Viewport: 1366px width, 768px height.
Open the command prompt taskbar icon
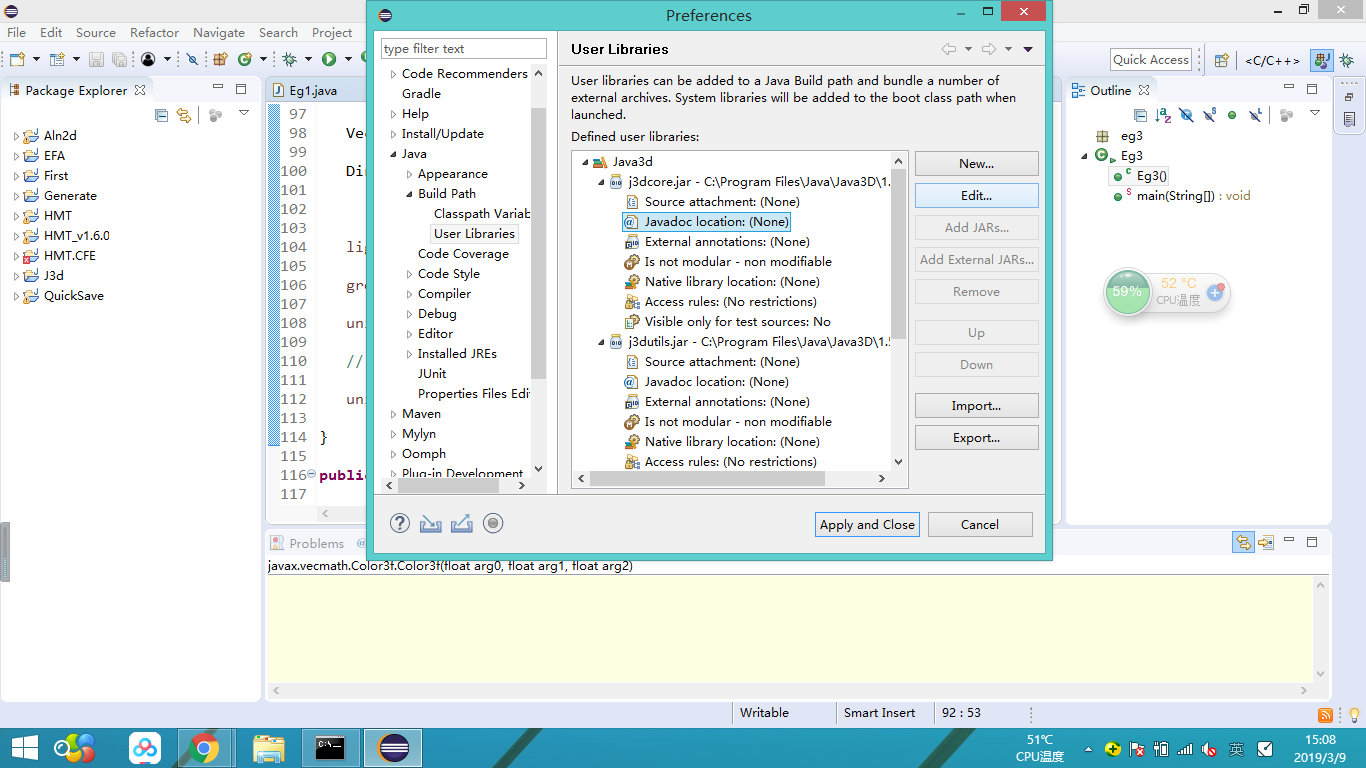pos(330,748)
